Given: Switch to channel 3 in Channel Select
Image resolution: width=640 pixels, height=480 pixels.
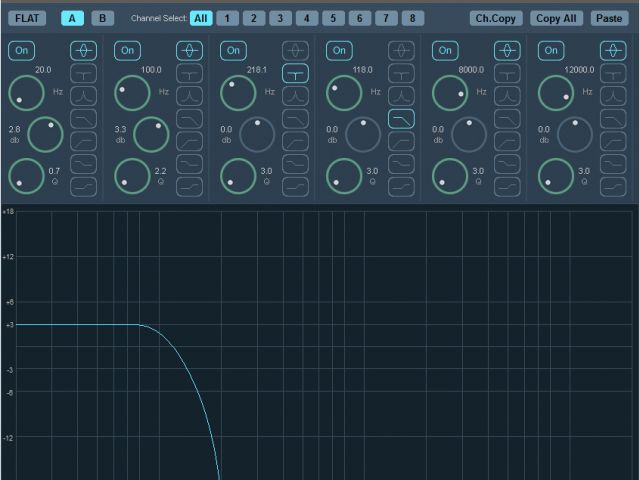Looking at the screenshot, I should pos(280,18).
